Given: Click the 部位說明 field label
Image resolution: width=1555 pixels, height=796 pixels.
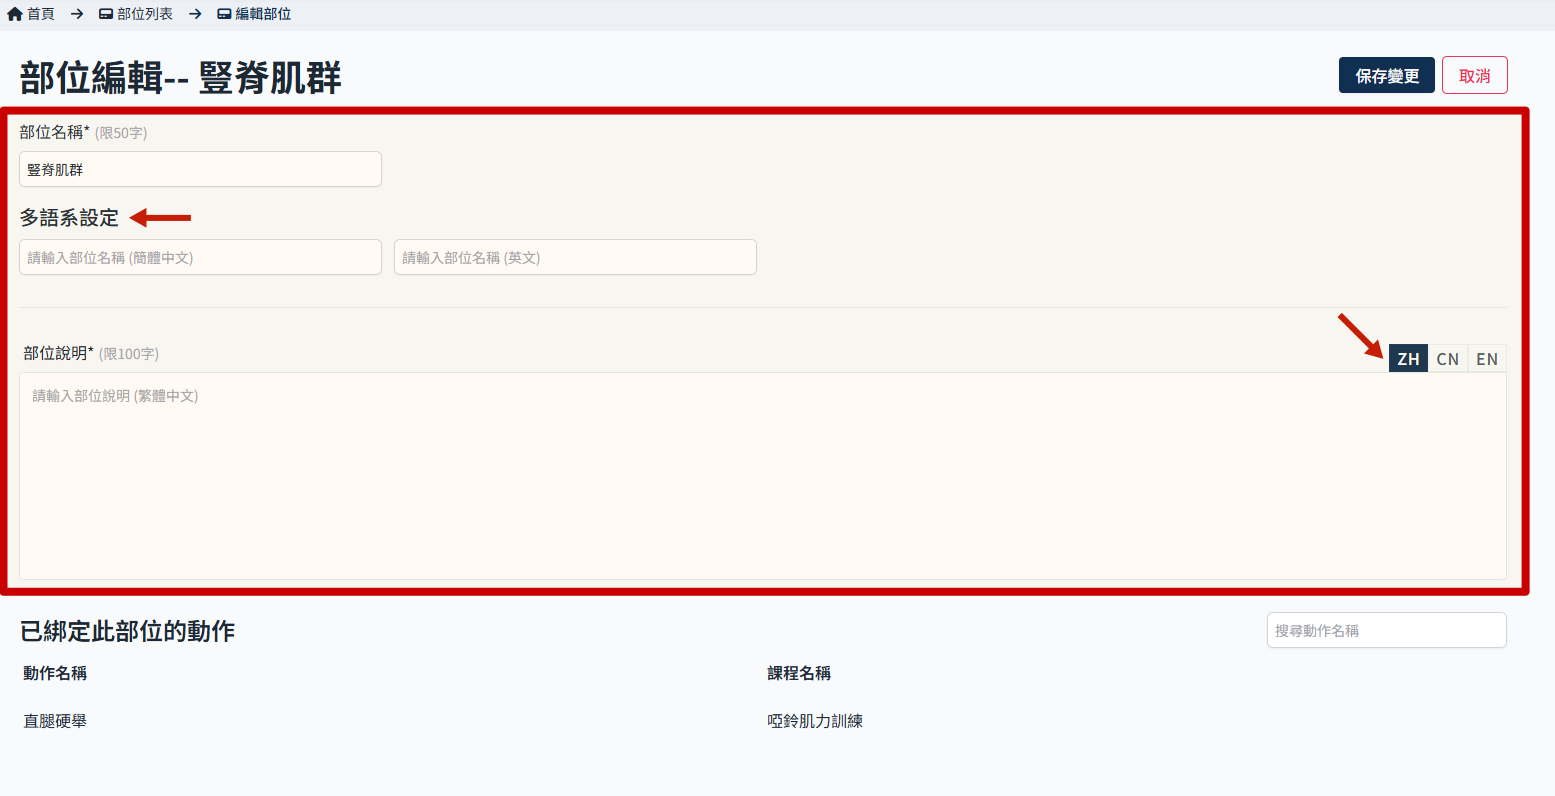Looking at the screenshot, I should pyautogui.click(x=59, y=353).
